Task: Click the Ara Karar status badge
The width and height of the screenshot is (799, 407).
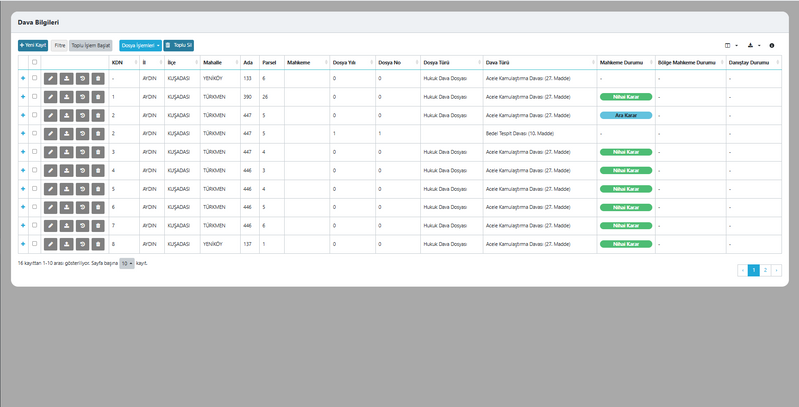Action: pyautogui.click(x=625, y=115)
